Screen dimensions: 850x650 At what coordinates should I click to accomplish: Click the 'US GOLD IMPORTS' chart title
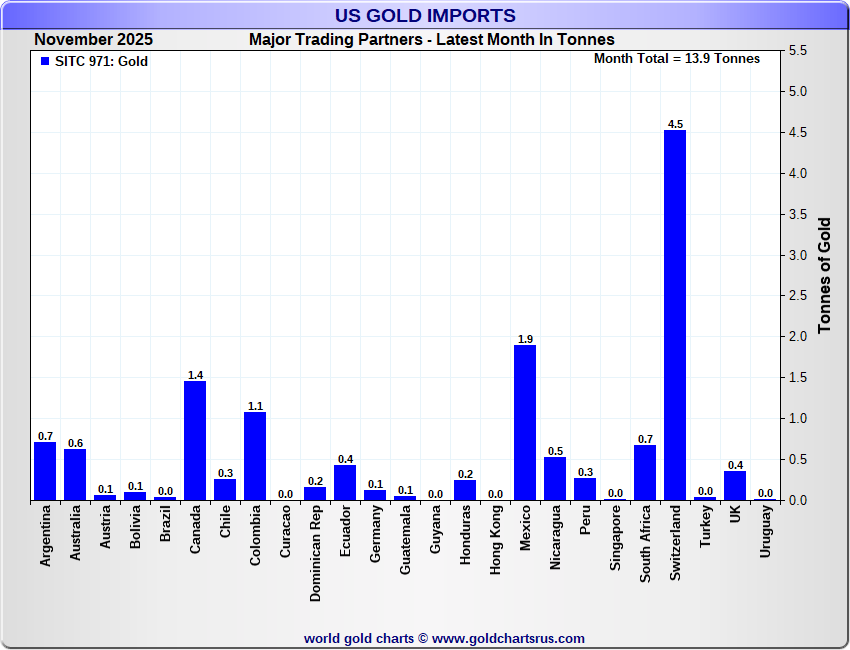click(425, 16)
